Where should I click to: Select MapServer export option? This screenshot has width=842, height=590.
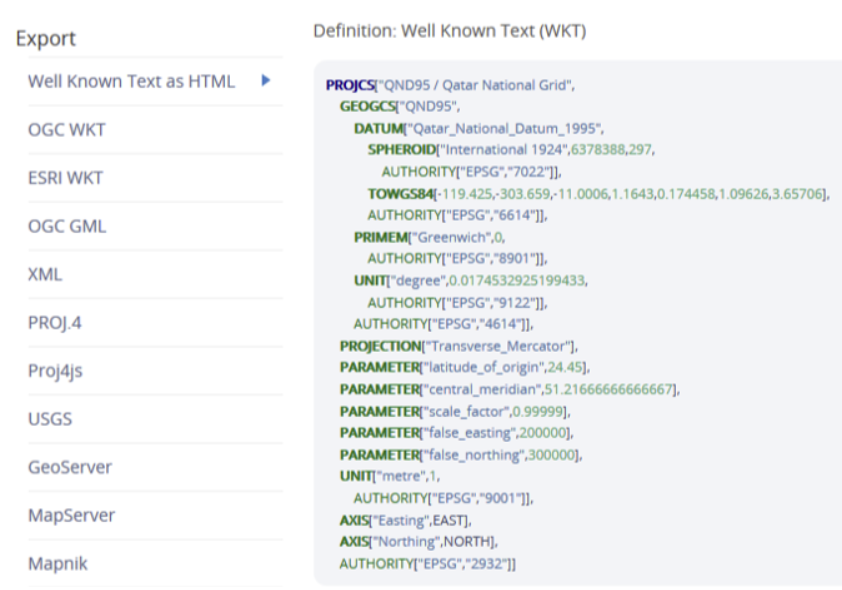[x=71, y=515]
